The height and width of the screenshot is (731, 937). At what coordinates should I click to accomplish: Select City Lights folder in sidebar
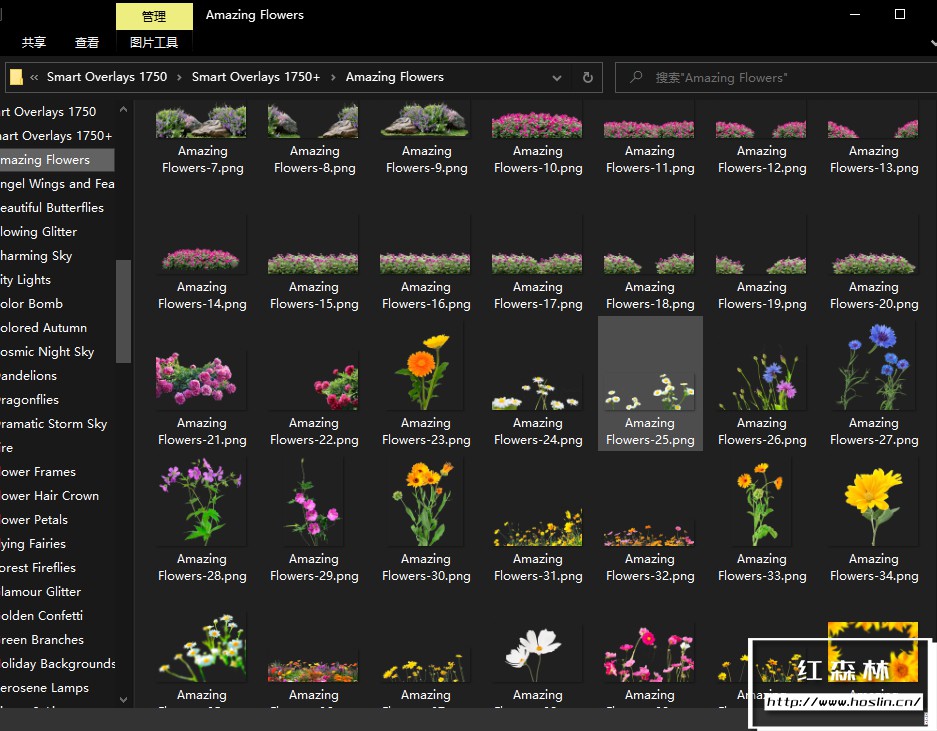[x=26, y=280]
